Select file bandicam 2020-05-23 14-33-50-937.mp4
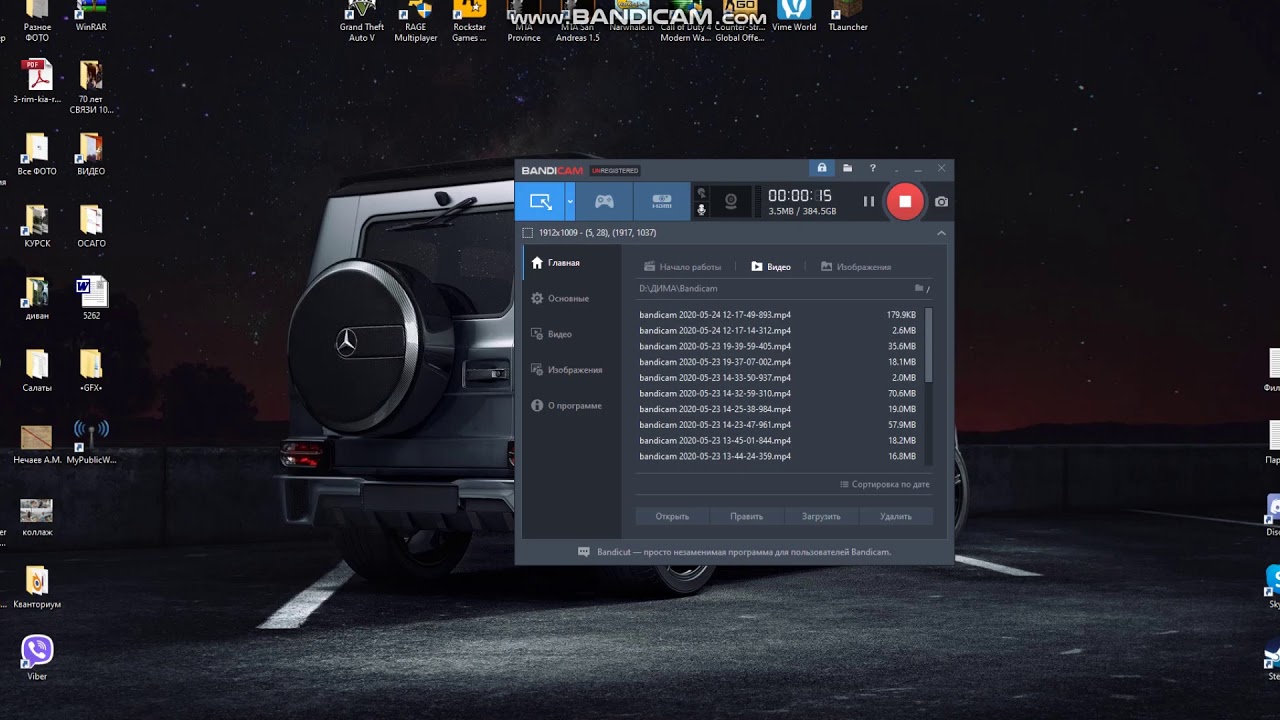Screen dimensions: 1280x720 779,378
